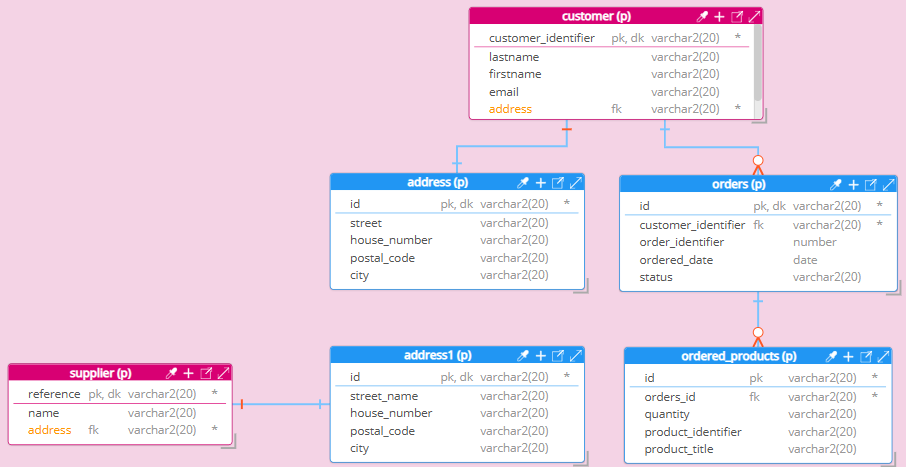The width and height of the screenshot is (906, 467).
Task: Add a new column to orders table
Action: click(853, 185)
